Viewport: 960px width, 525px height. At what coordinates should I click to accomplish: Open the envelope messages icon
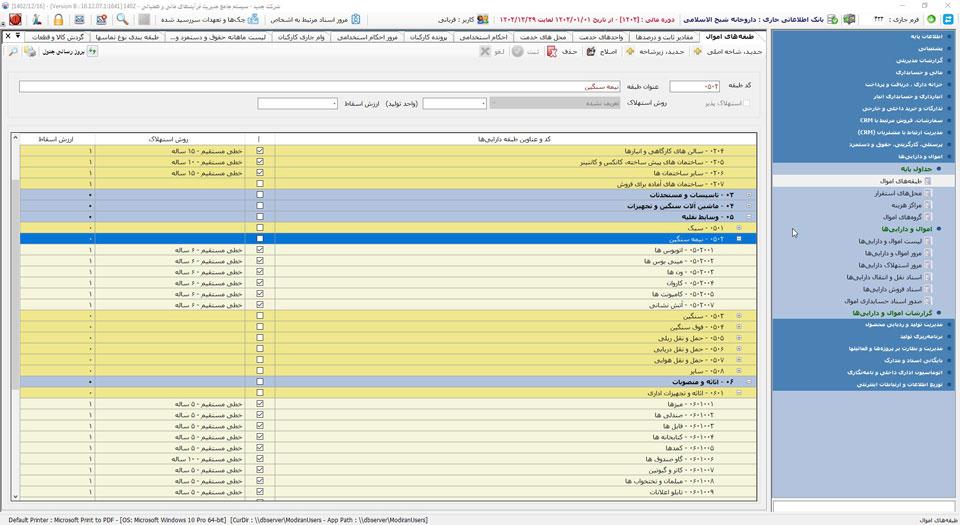[x=80, y=20]
